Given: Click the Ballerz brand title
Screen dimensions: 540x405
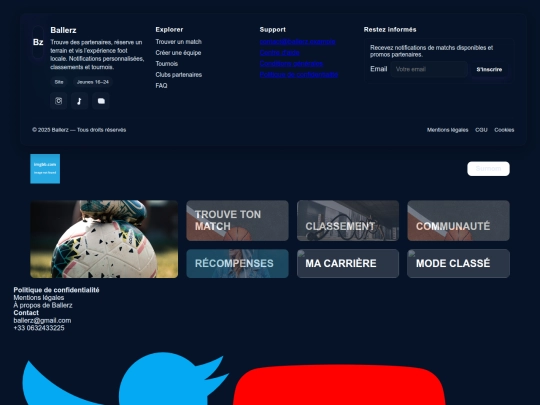Looking at the screenshot, I should (63, 30).
